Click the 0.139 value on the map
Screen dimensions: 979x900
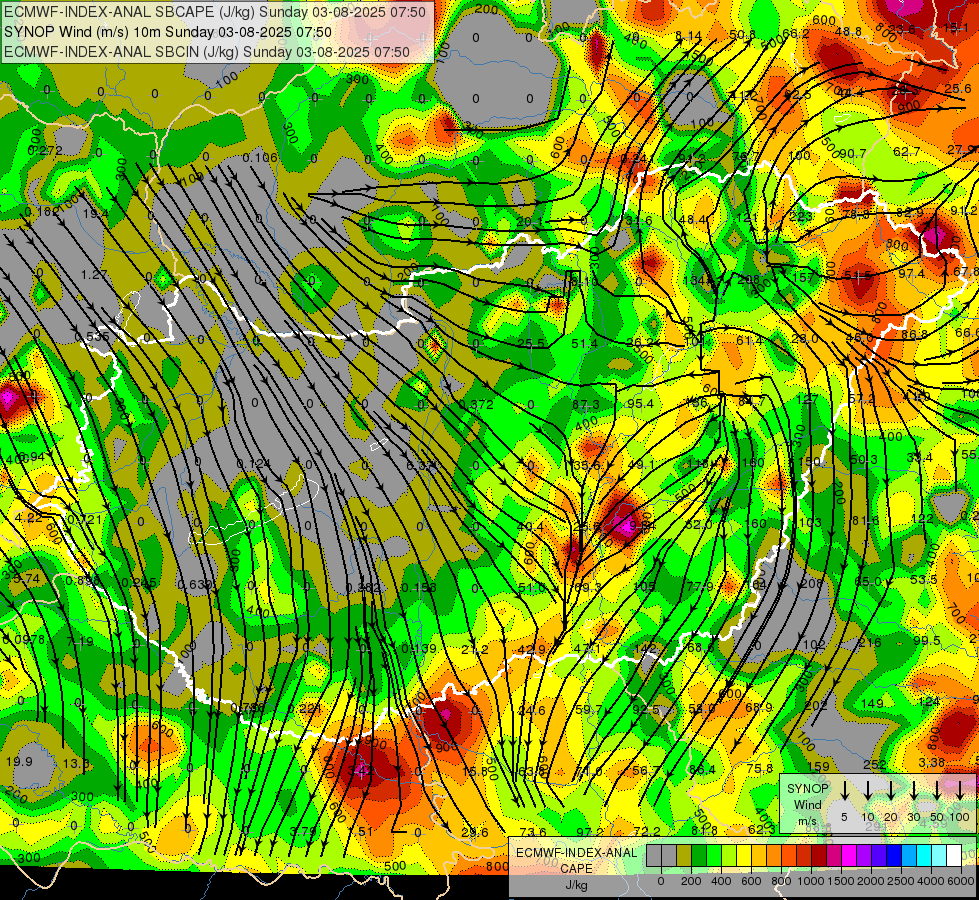coord(419,648)
